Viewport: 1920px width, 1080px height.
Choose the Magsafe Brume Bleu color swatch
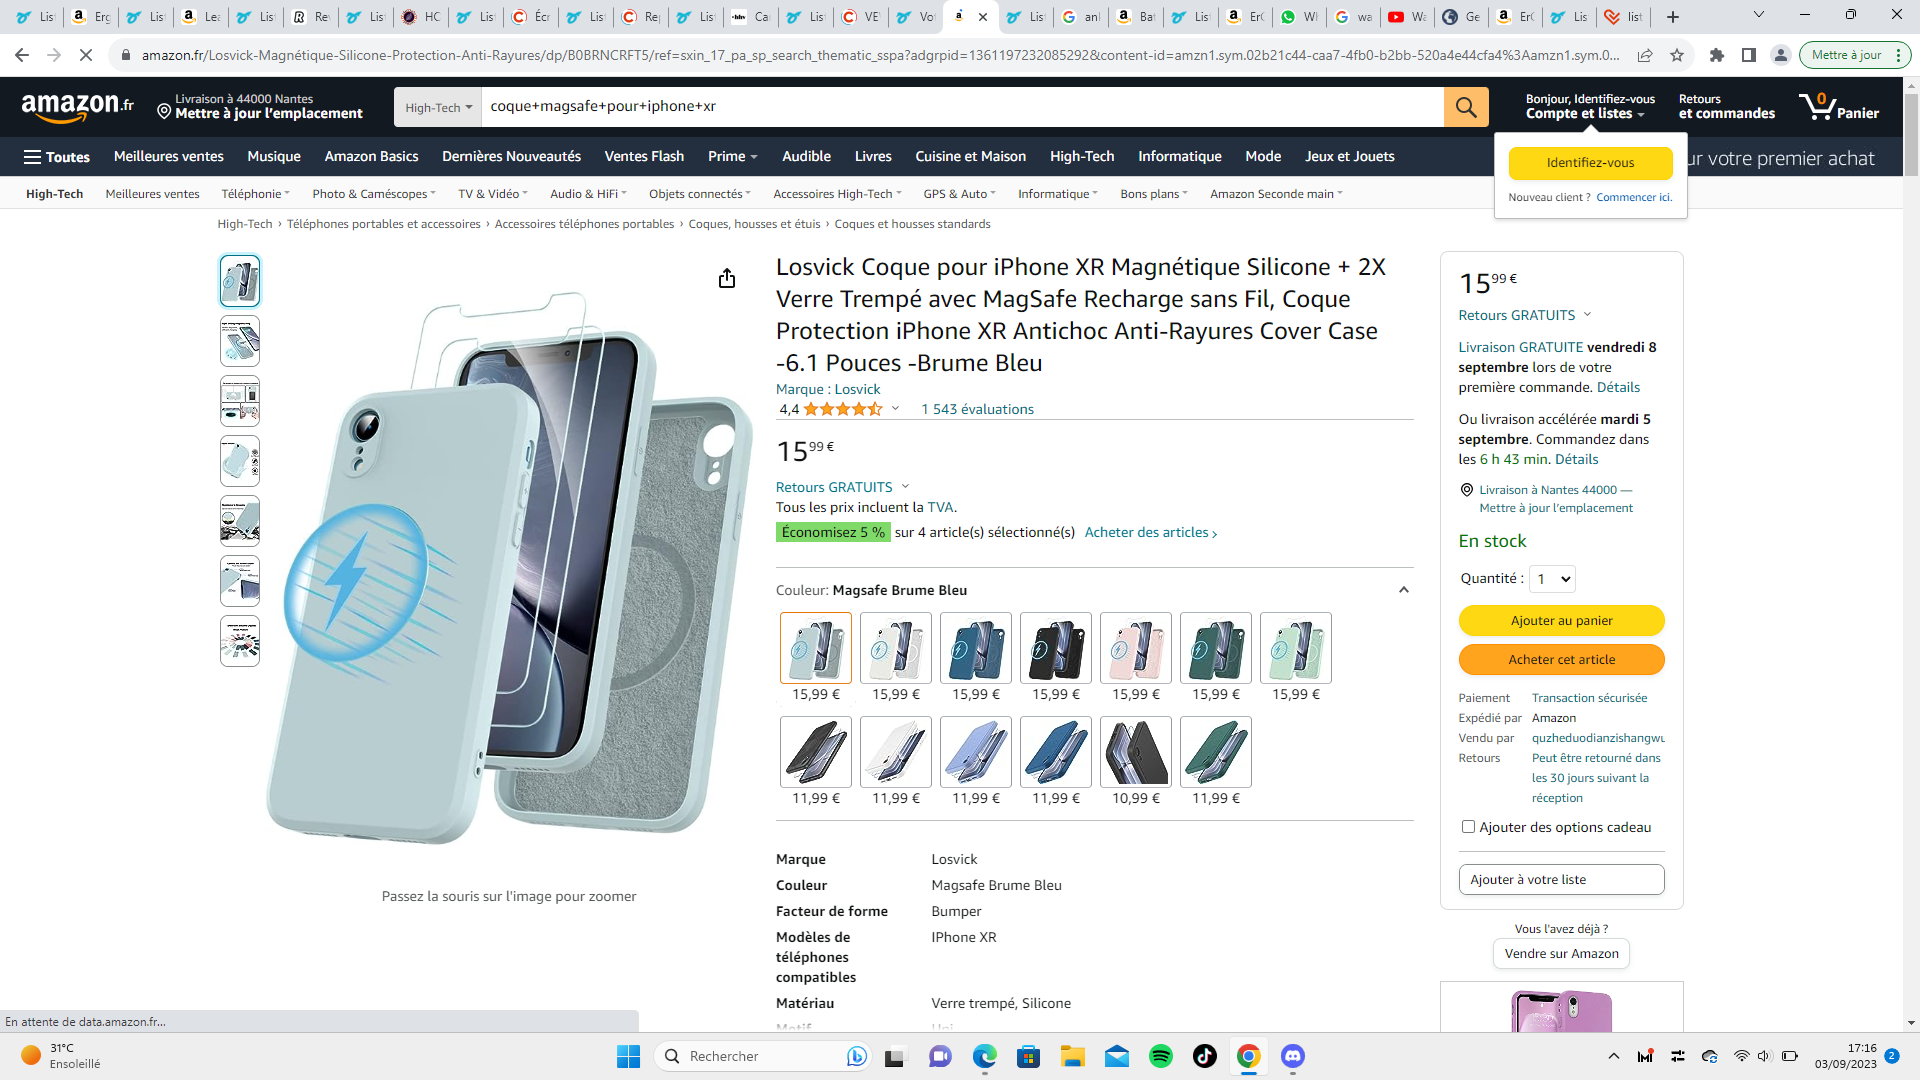click(816, 648)
